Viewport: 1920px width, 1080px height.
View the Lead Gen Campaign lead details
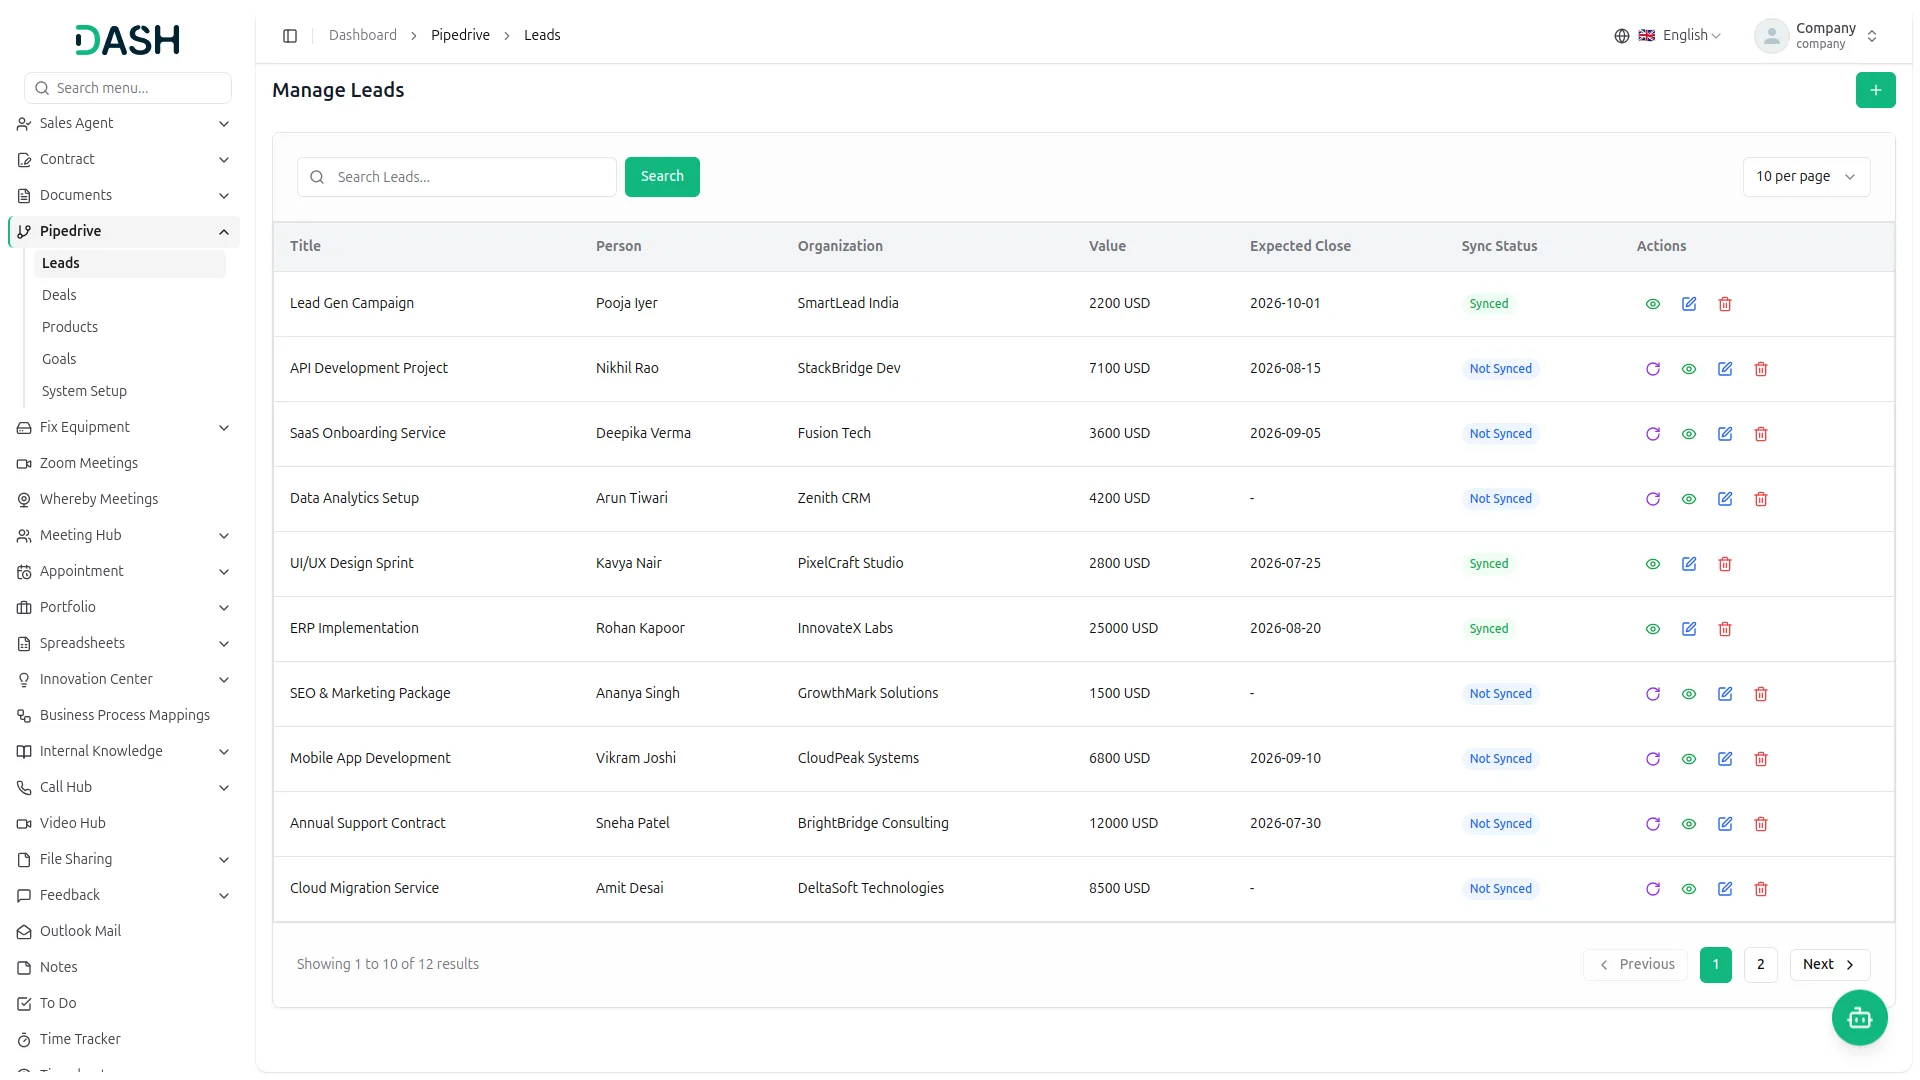pos(1653,304)
